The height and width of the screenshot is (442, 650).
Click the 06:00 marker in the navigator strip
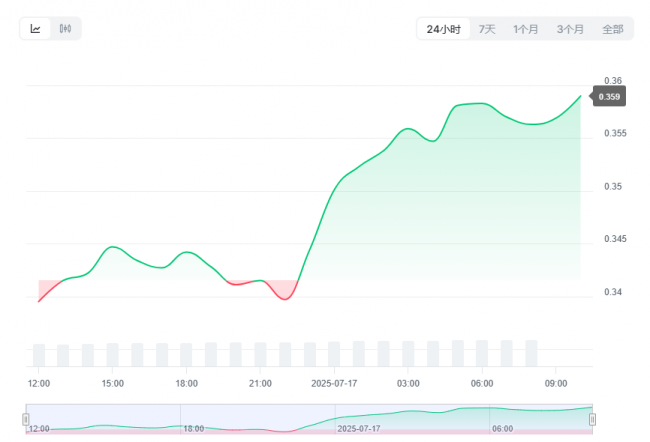pyautogui.click(x=502, y=429)
